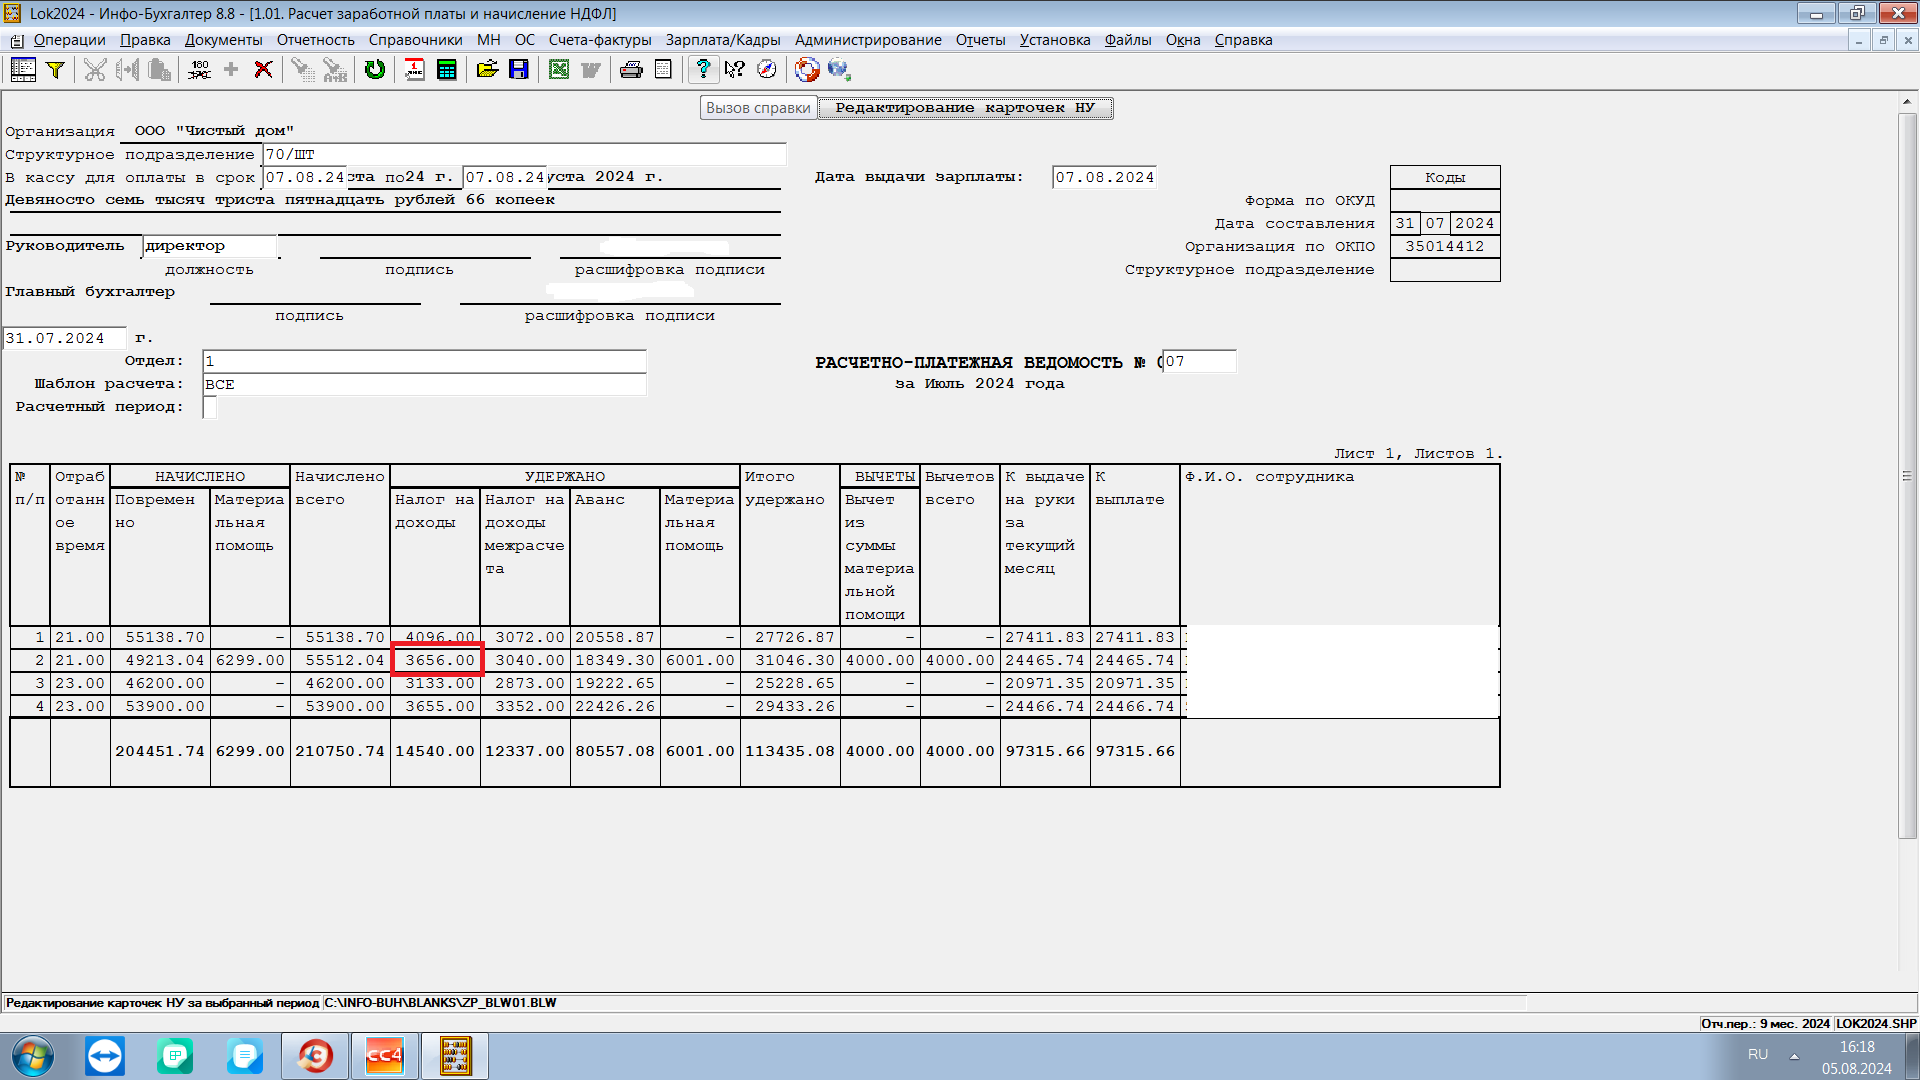
Task: Click the vedomost number field 07
Action: click(1199, 361)
